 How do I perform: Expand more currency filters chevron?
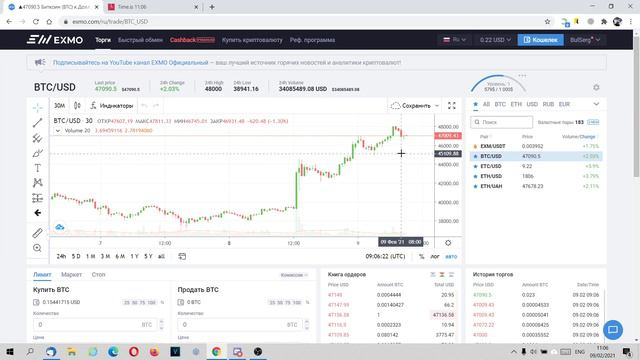596,104
